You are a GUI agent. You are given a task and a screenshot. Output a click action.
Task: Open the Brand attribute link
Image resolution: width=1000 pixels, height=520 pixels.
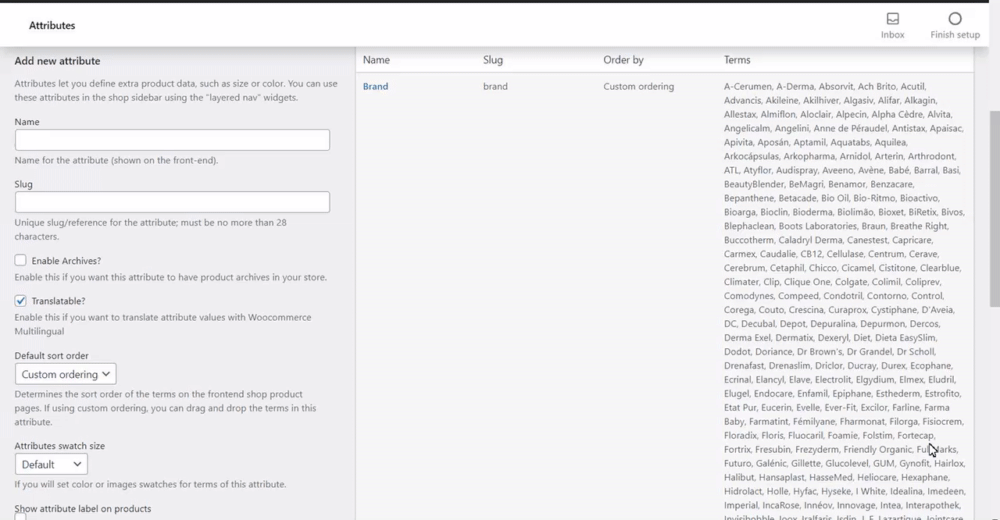[x=375, y=86]
